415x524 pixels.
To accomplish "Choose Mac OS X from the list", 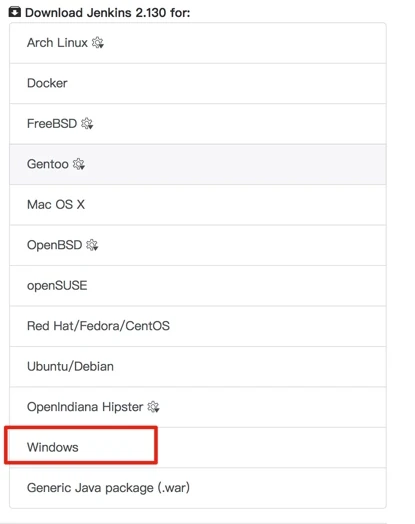I will (x=198, y=205).
